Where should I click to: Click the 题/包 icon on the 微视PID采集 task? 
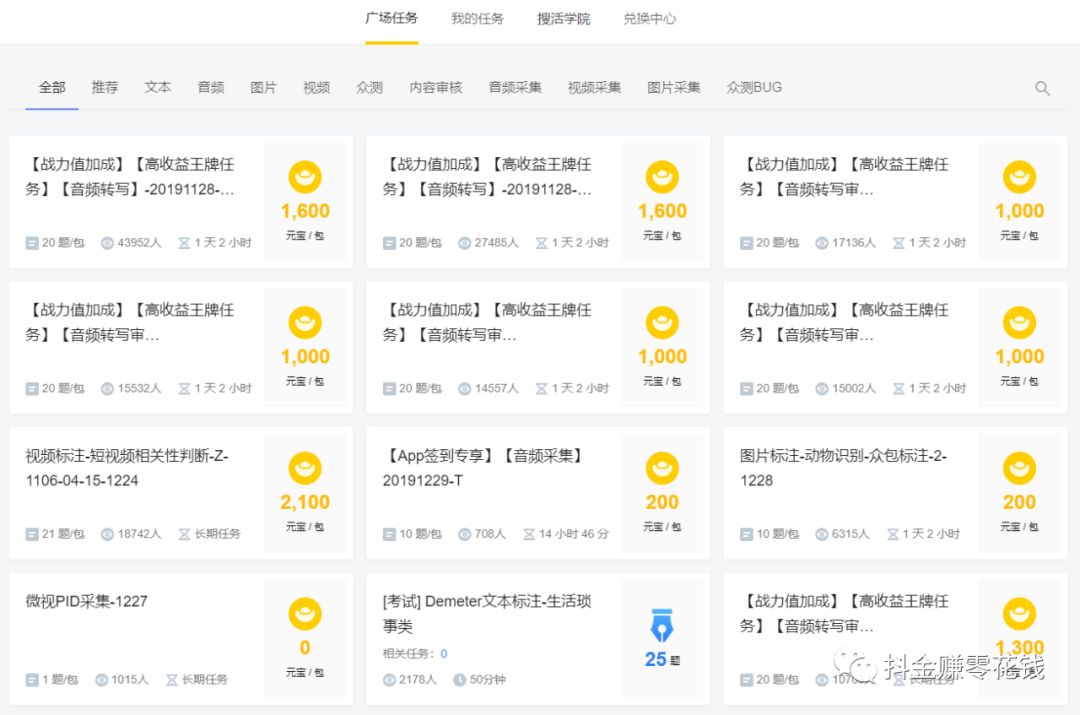pyautogui.click(x=33, y=679)
